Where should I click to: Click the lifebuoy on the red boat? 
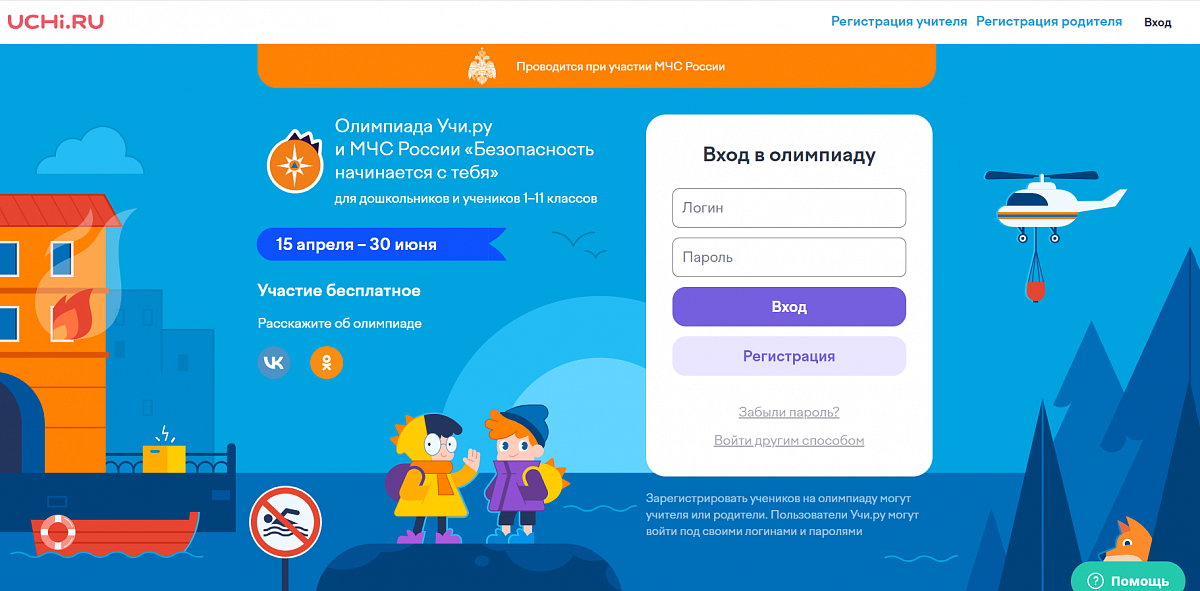(x=58, y=532)
